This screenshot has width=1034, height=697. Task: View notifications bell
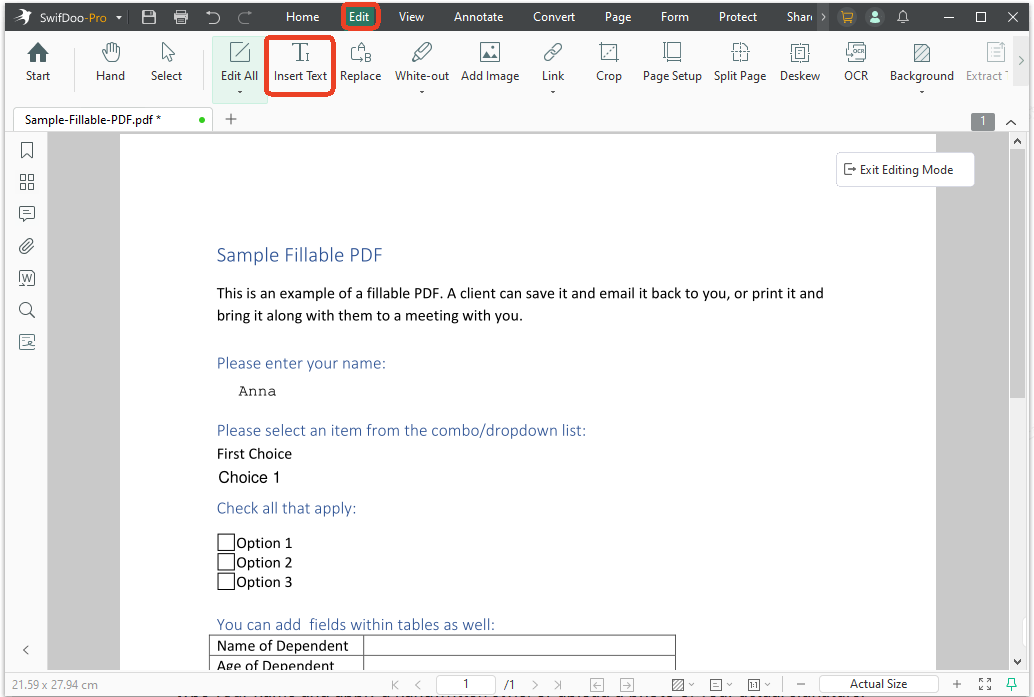tap(903, 17)
